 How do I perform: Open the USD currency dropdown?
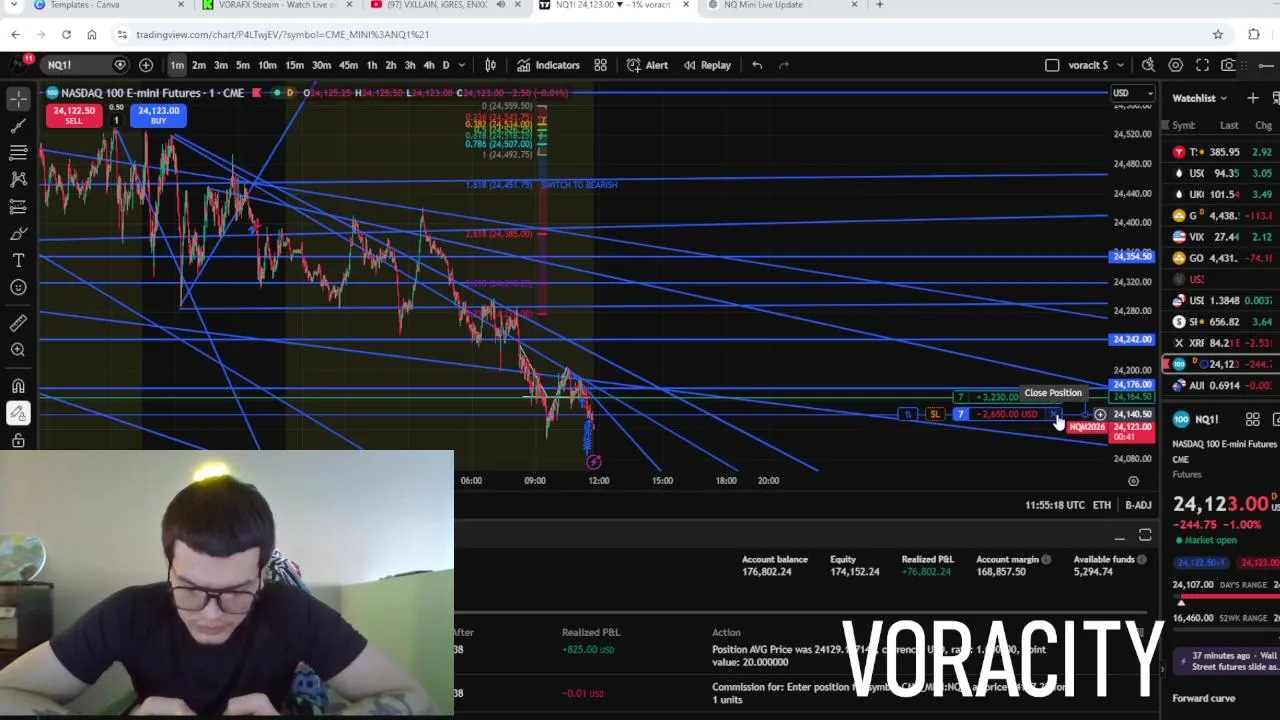tap(1132, 93)
